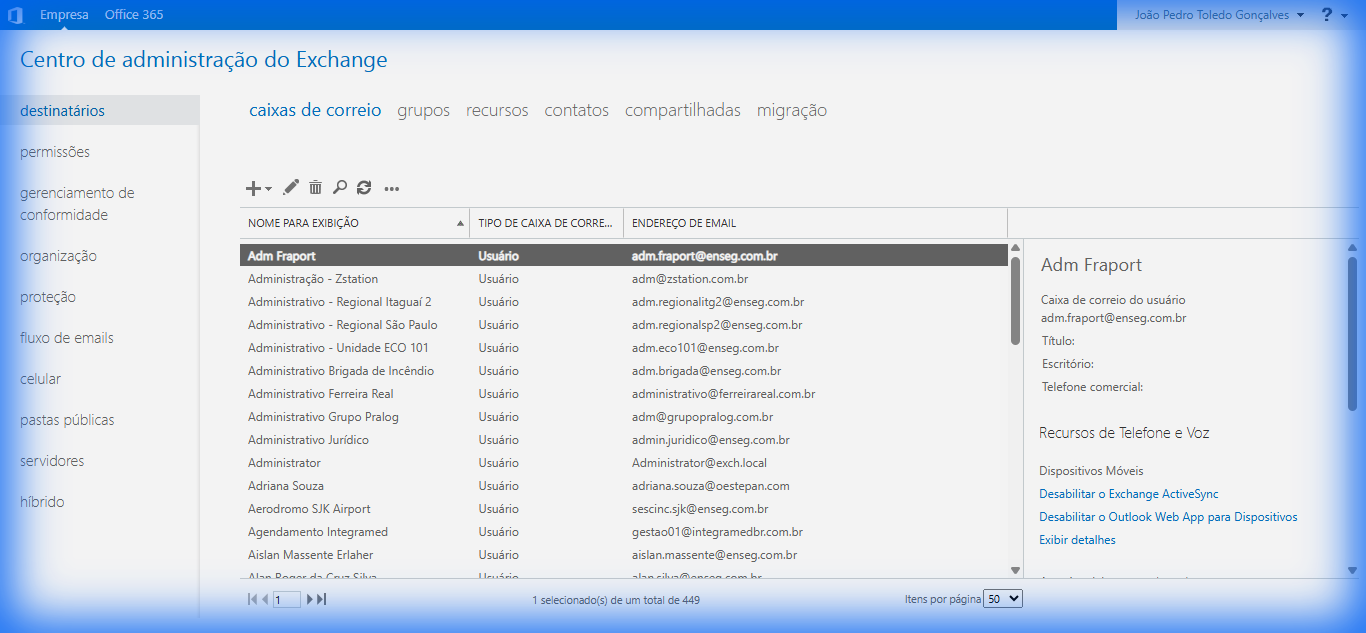The width and height of the screenshot is (1366, 633).
Task: Select fluxo de emails in sidebar
Action: pyautogui.click(x=67, y=338)
